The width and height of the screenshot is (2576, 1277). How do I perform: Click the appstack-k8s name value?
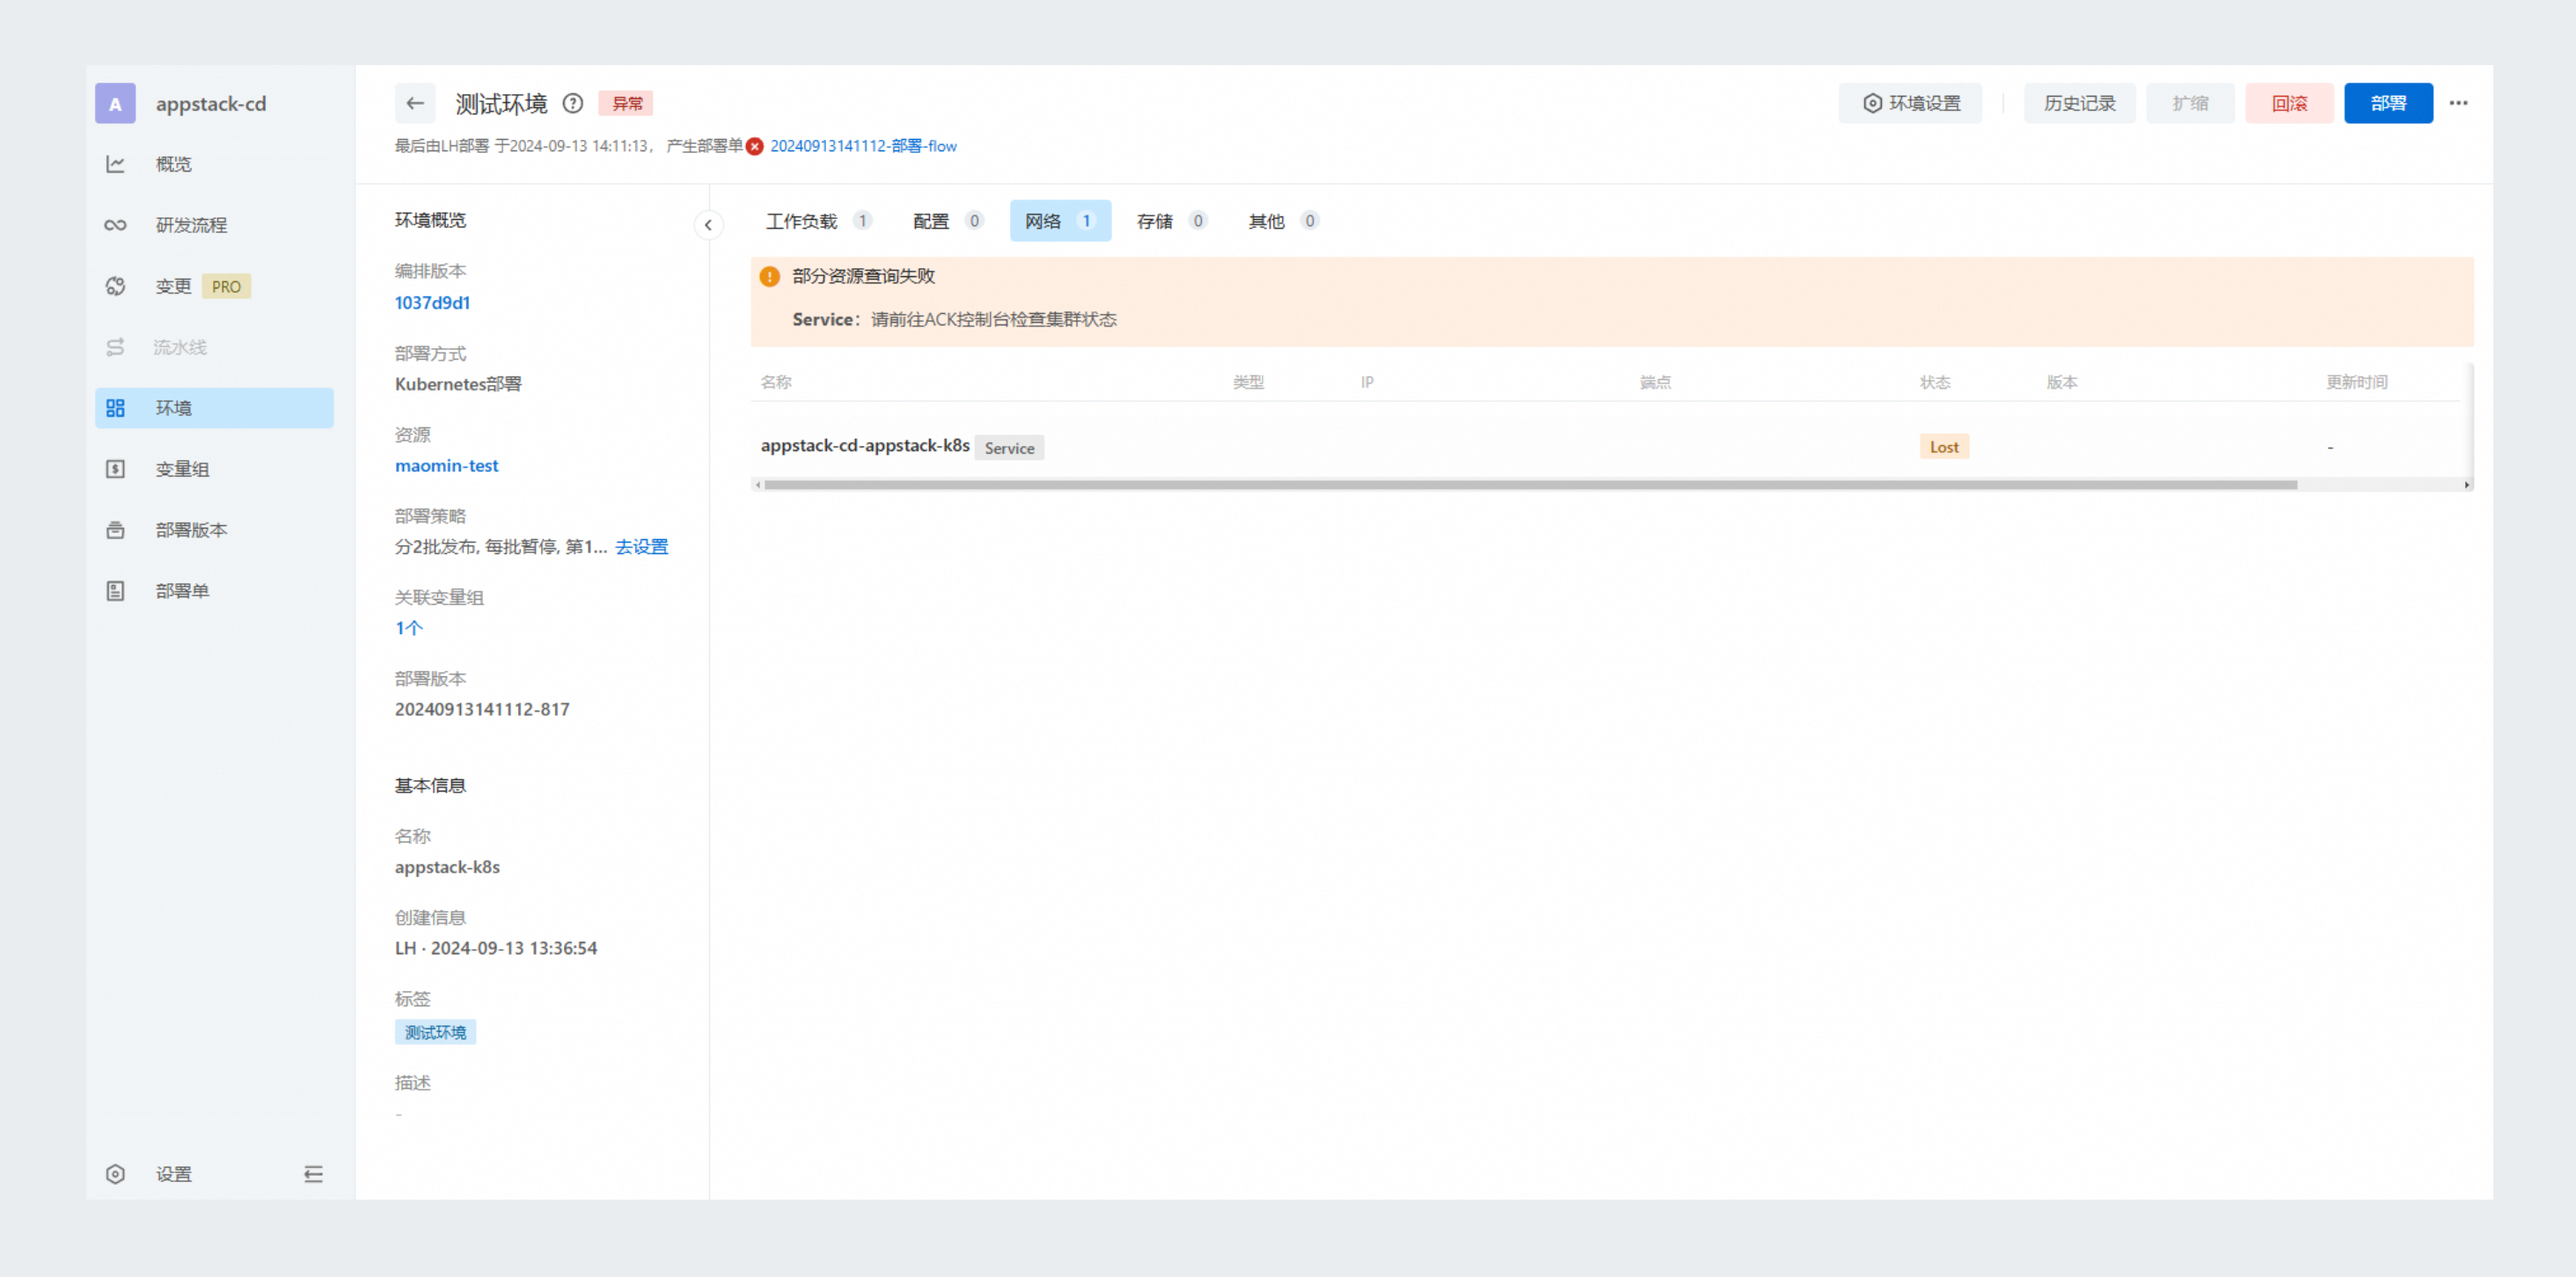447,867
